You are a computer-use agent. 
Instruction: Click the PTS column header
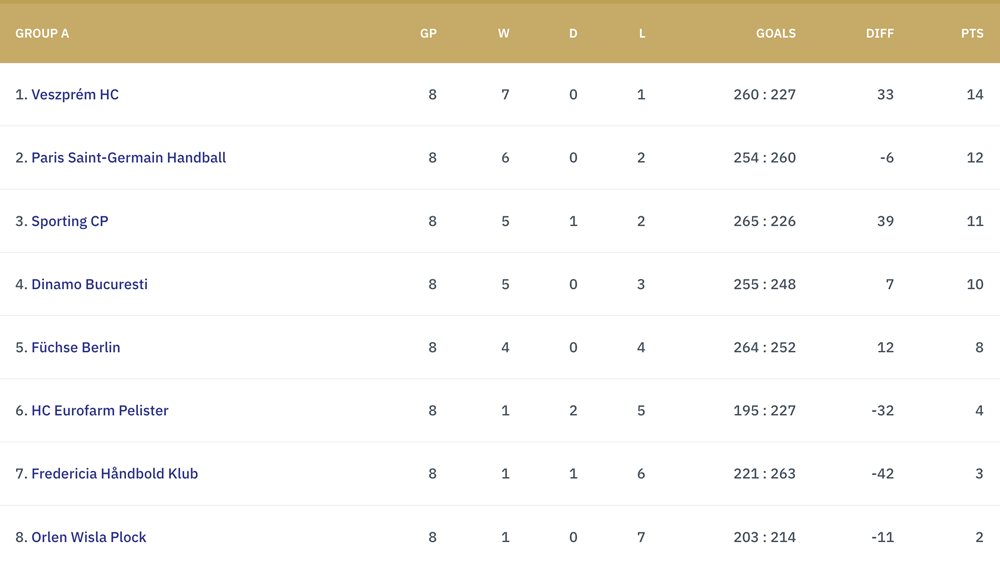tap(973, 33)
